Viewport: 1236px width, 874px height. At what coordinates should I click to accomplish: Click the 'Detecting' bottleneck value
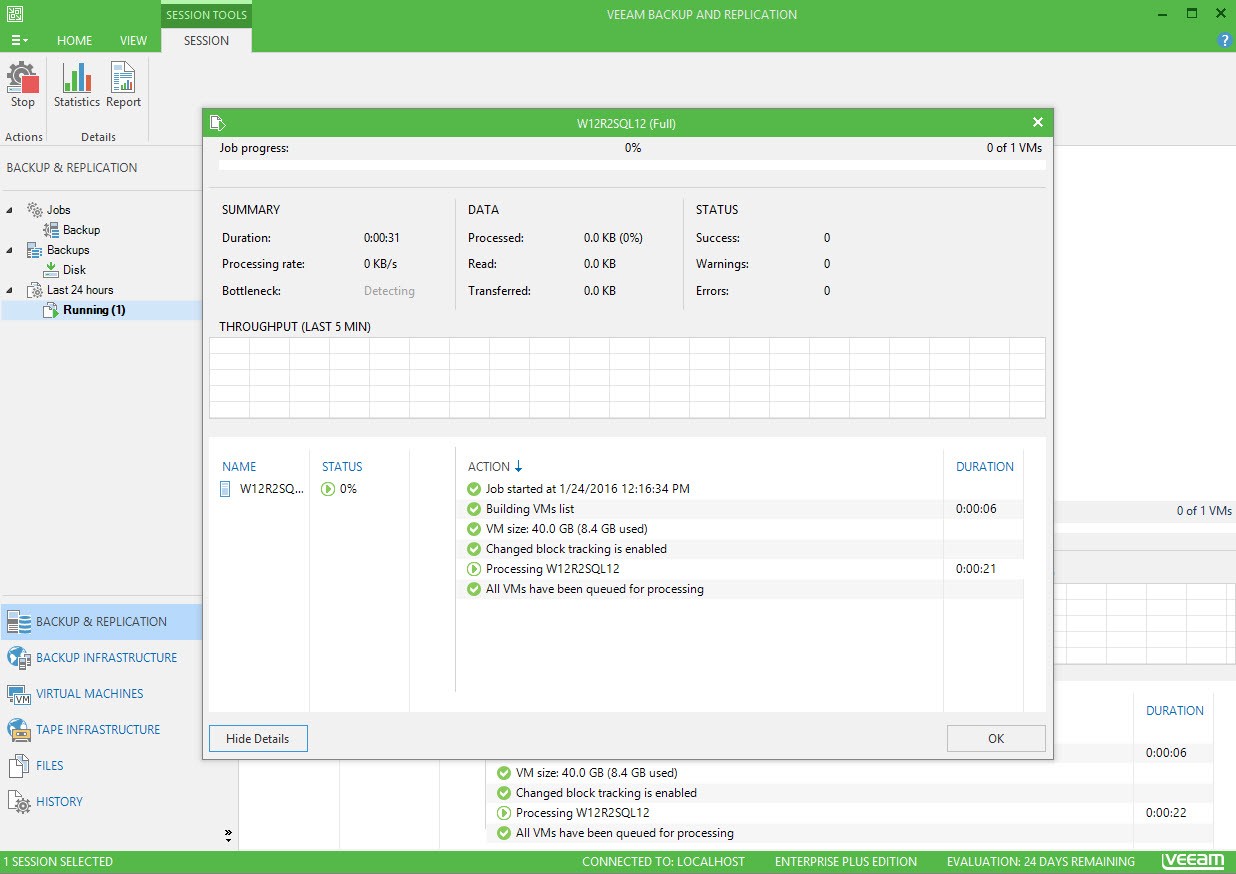(x=389, y=291)
